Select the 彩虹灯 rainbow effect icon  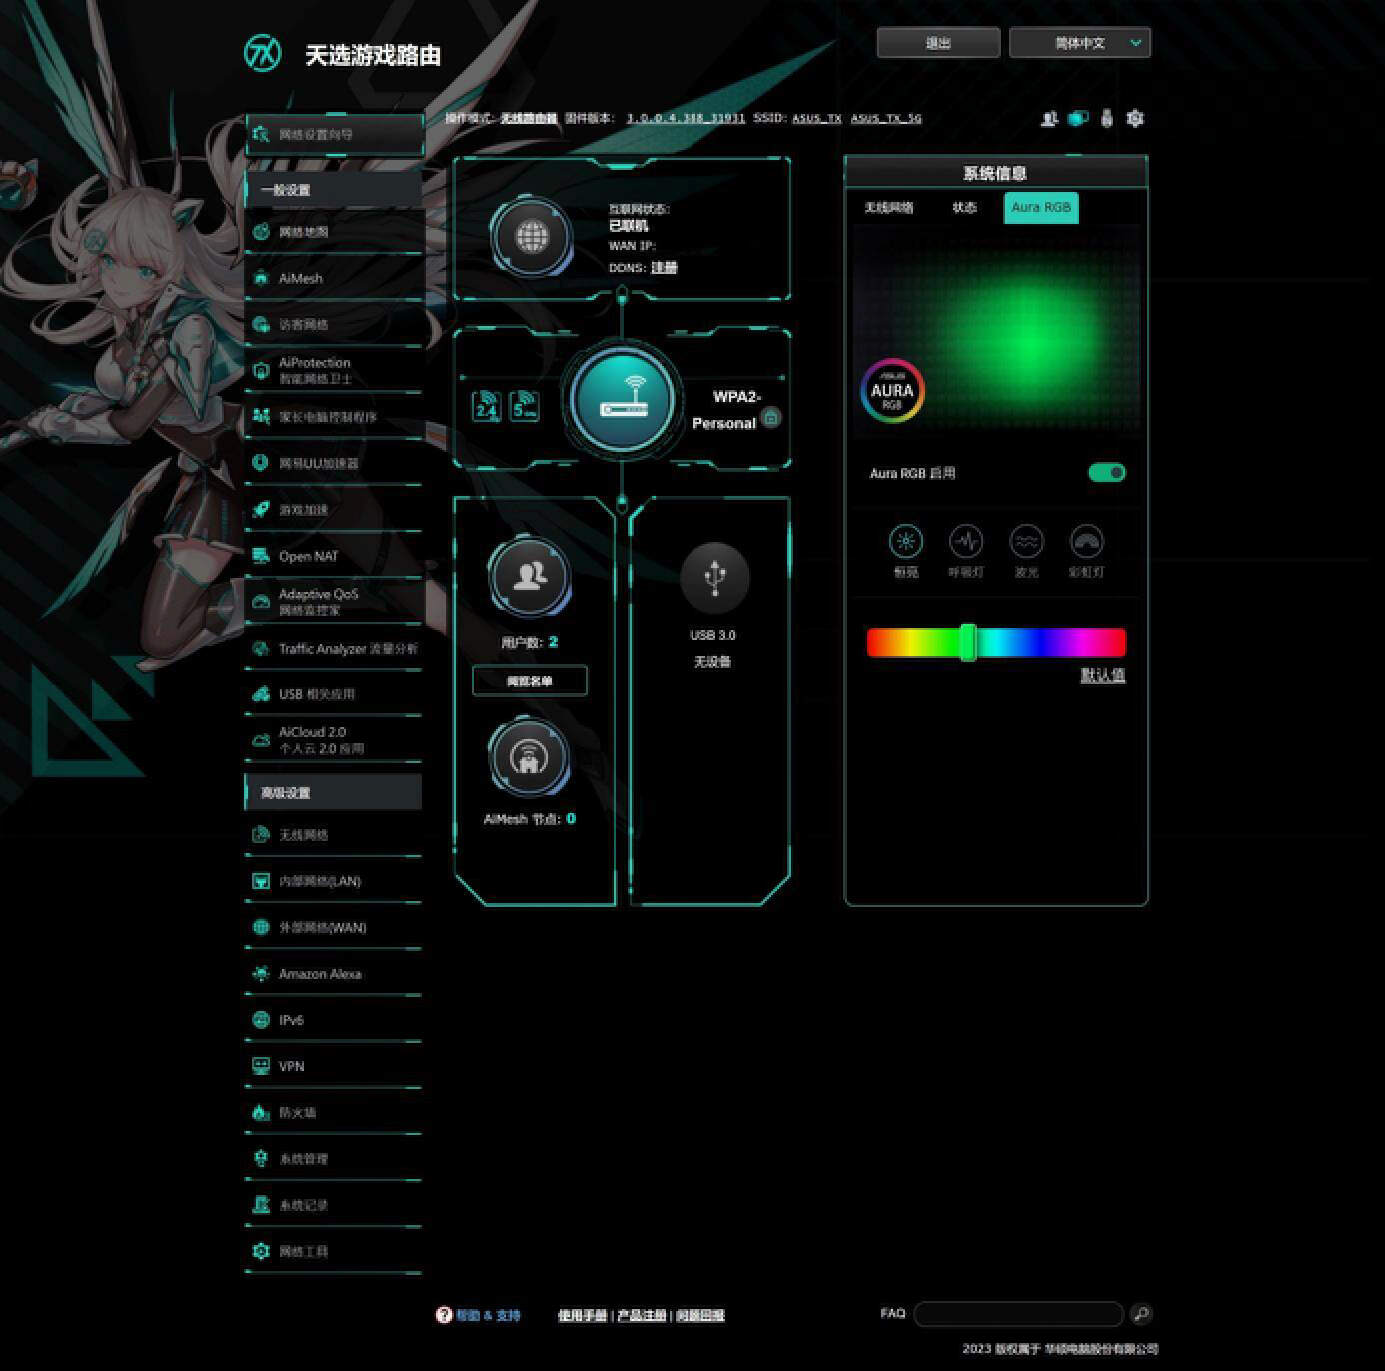(1087, 542)
